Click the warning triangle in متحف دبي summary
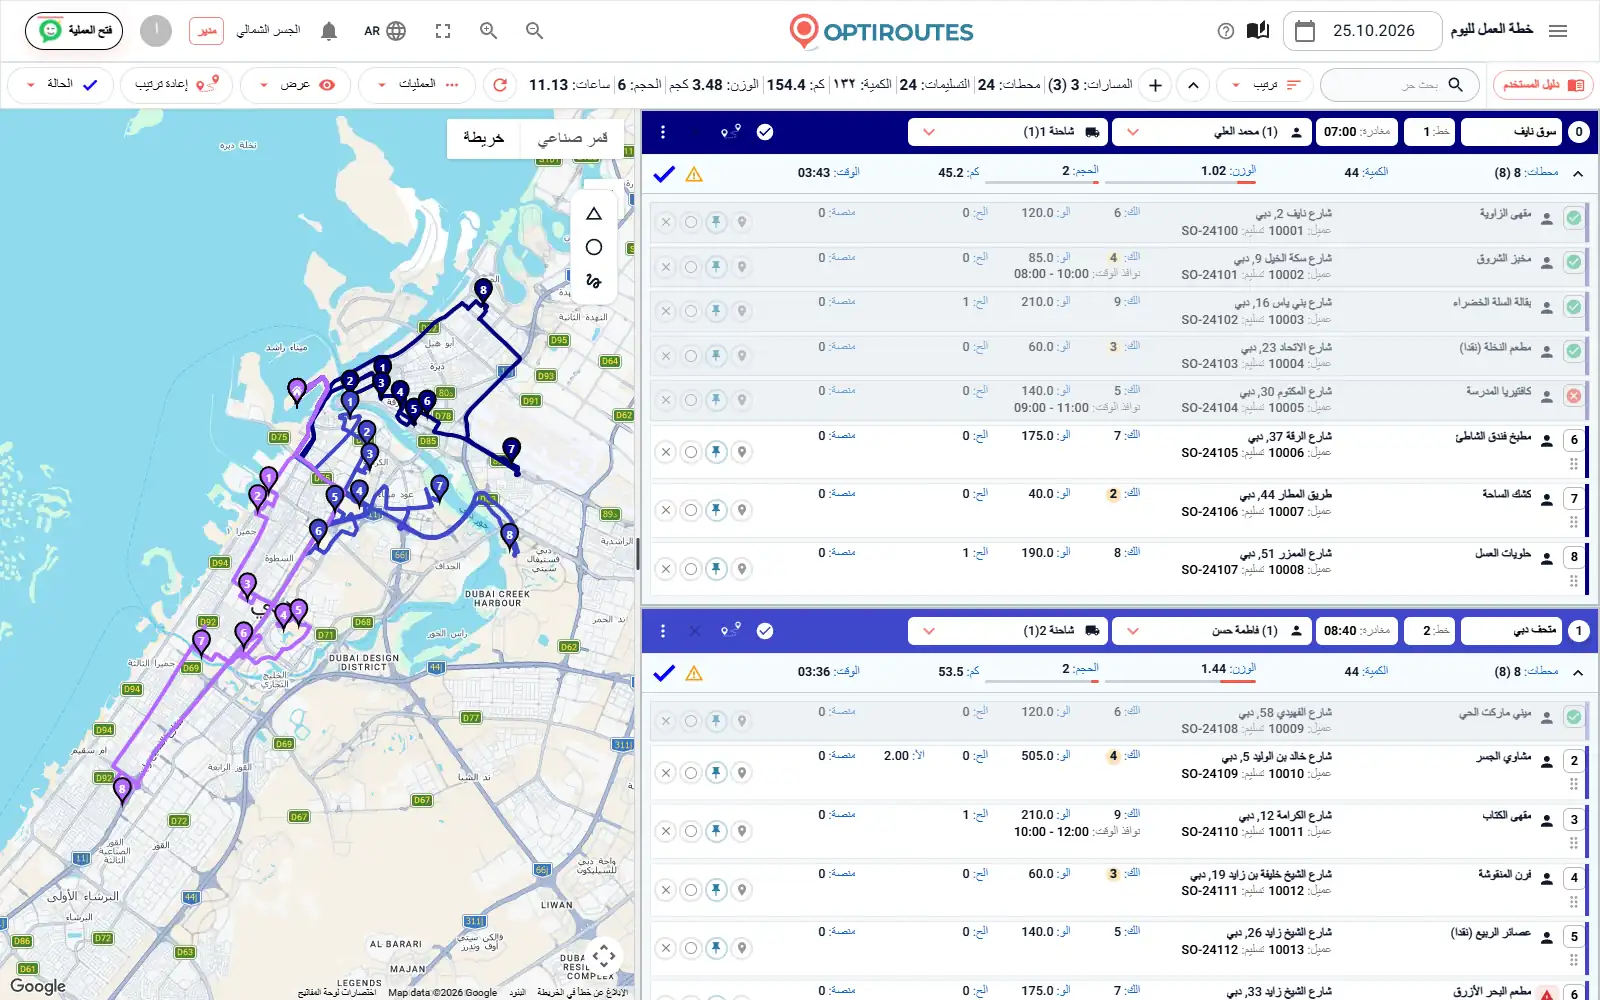 (694, 673)
